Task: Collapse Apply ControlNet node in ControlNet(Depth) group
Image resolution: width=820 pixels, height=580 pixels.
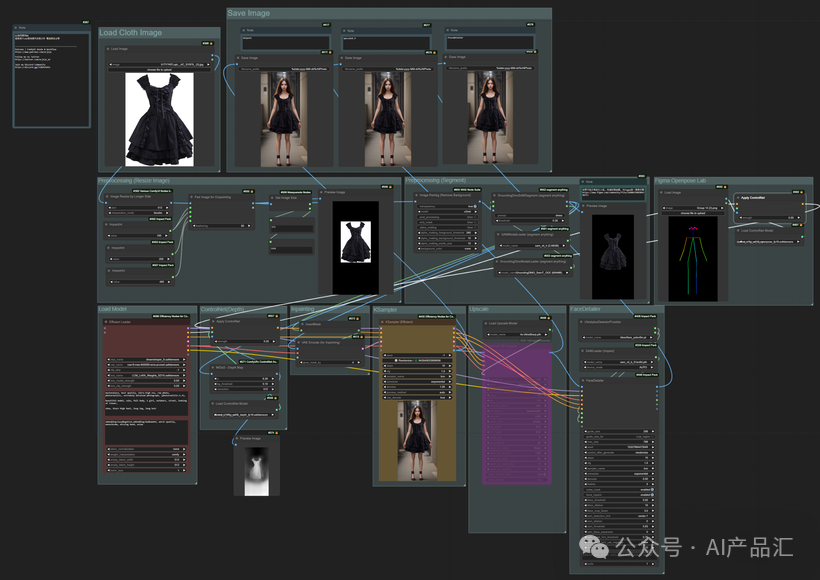Action: click(x=213, y=321)
